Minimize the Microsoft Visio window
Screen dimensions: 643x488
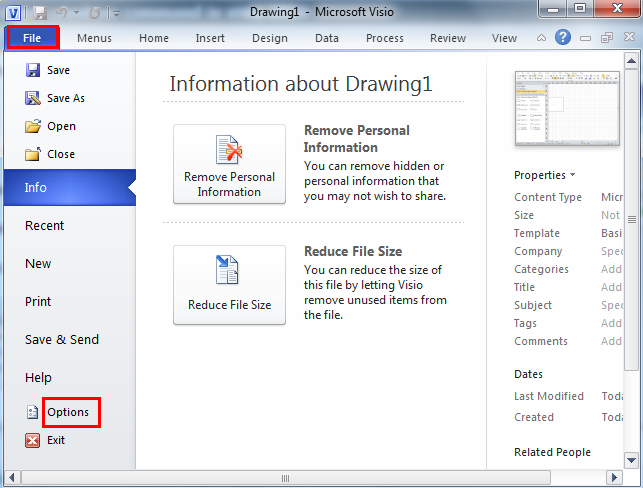pos(553,9)
